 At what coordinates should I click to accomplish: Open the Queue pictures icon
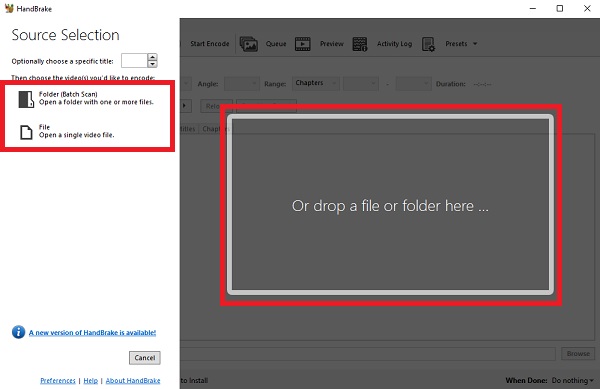pyautogui.click(x=249, y=44)
